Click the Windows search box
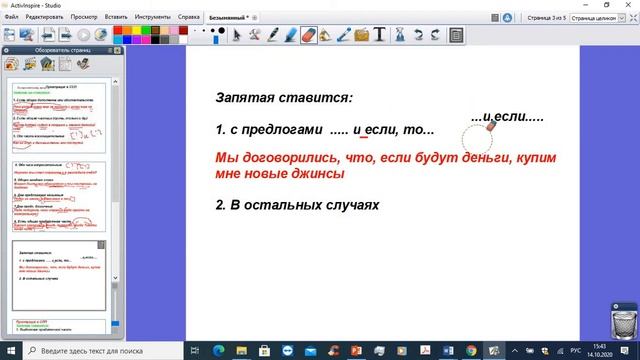Image resolution: width=640 pixels, height=360 pixels. [x=103, y=351]
